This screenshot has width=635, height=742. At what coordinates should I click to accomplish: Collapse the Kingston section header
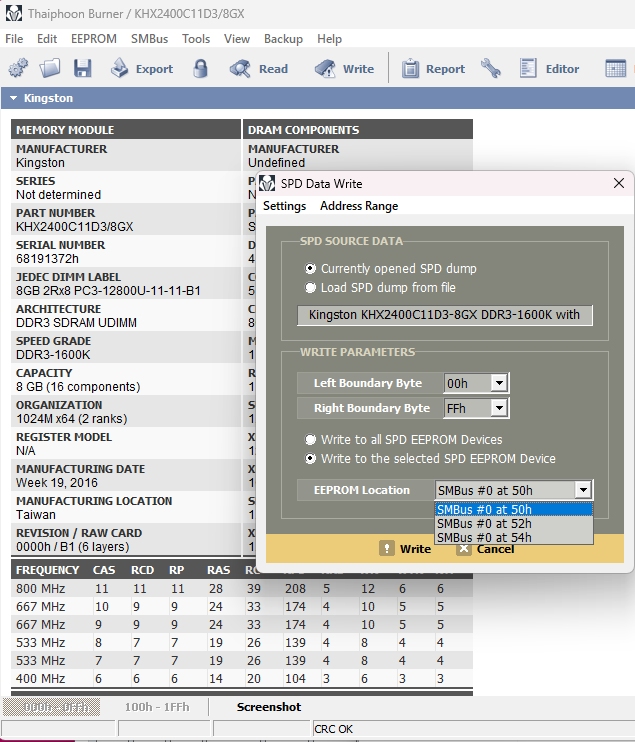click(x=14, y=98)
